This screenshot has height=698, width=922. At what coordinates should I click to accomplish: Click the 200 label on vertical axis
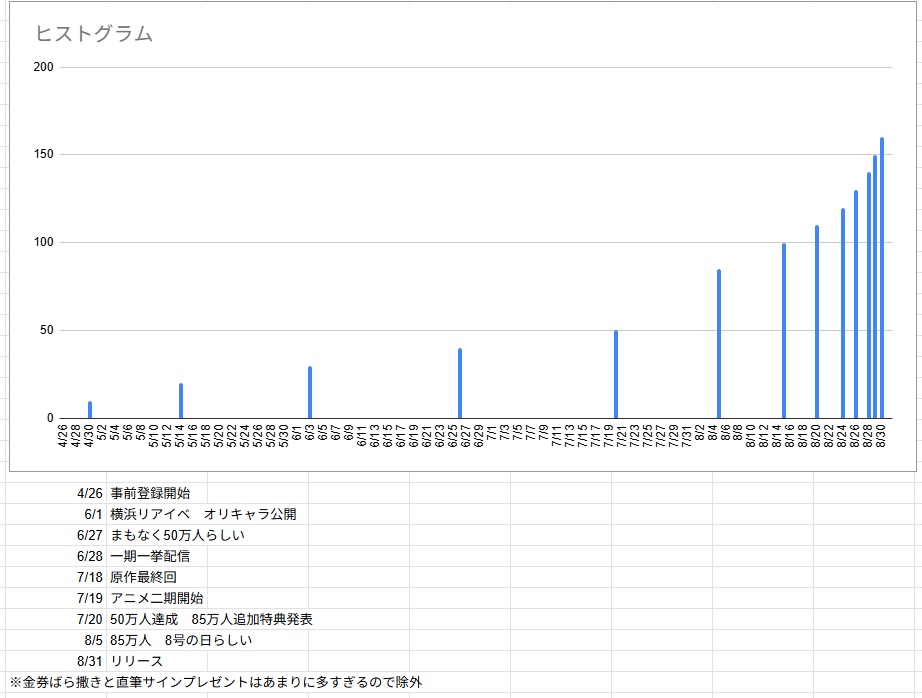click(x=43, y=67)
